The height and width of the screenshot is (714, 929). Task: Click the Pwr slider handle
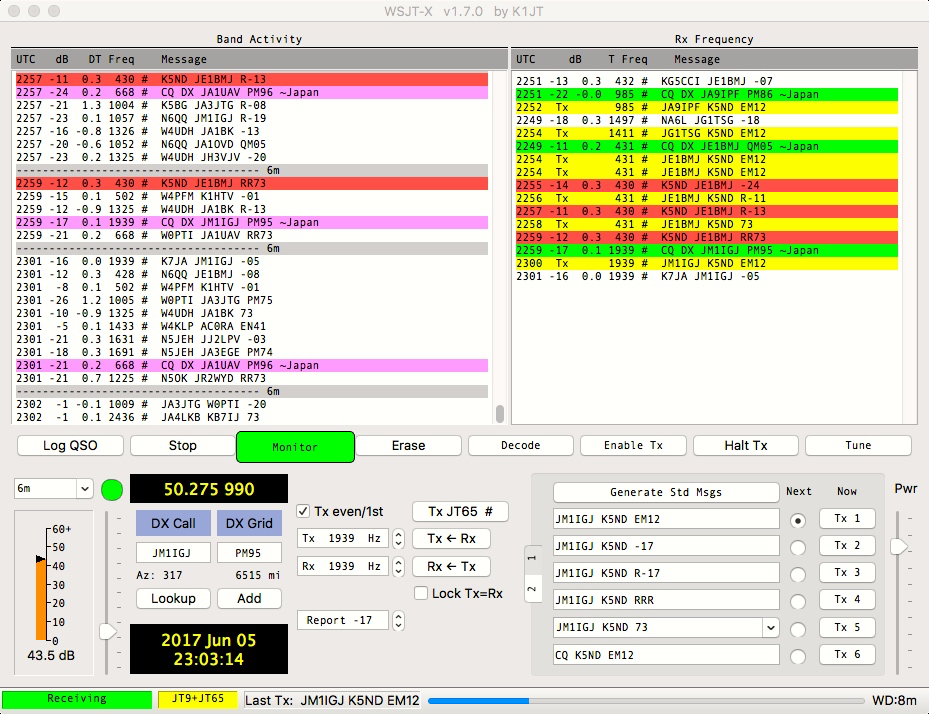tap(899, 546)
